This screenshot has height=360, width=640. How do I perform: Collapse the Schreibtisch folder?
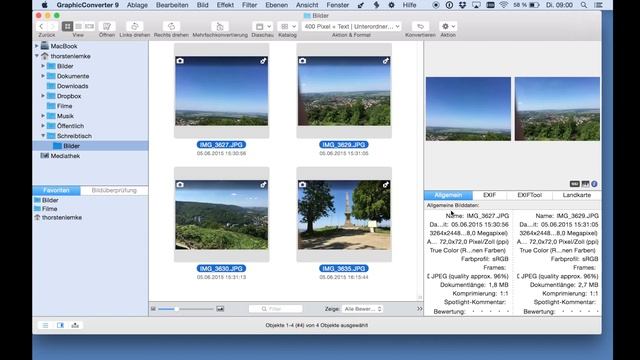43,136
